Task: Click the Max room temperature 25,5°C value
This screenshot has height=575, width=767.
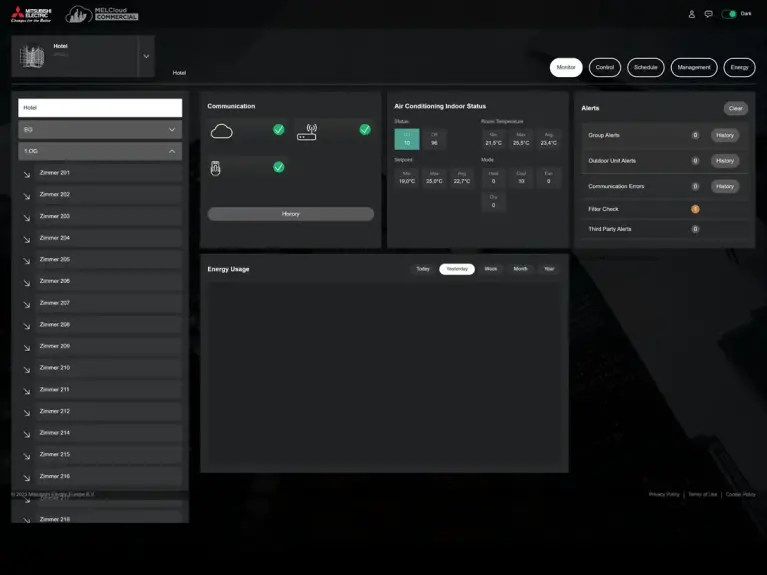Action: click(x=521, y=143)
